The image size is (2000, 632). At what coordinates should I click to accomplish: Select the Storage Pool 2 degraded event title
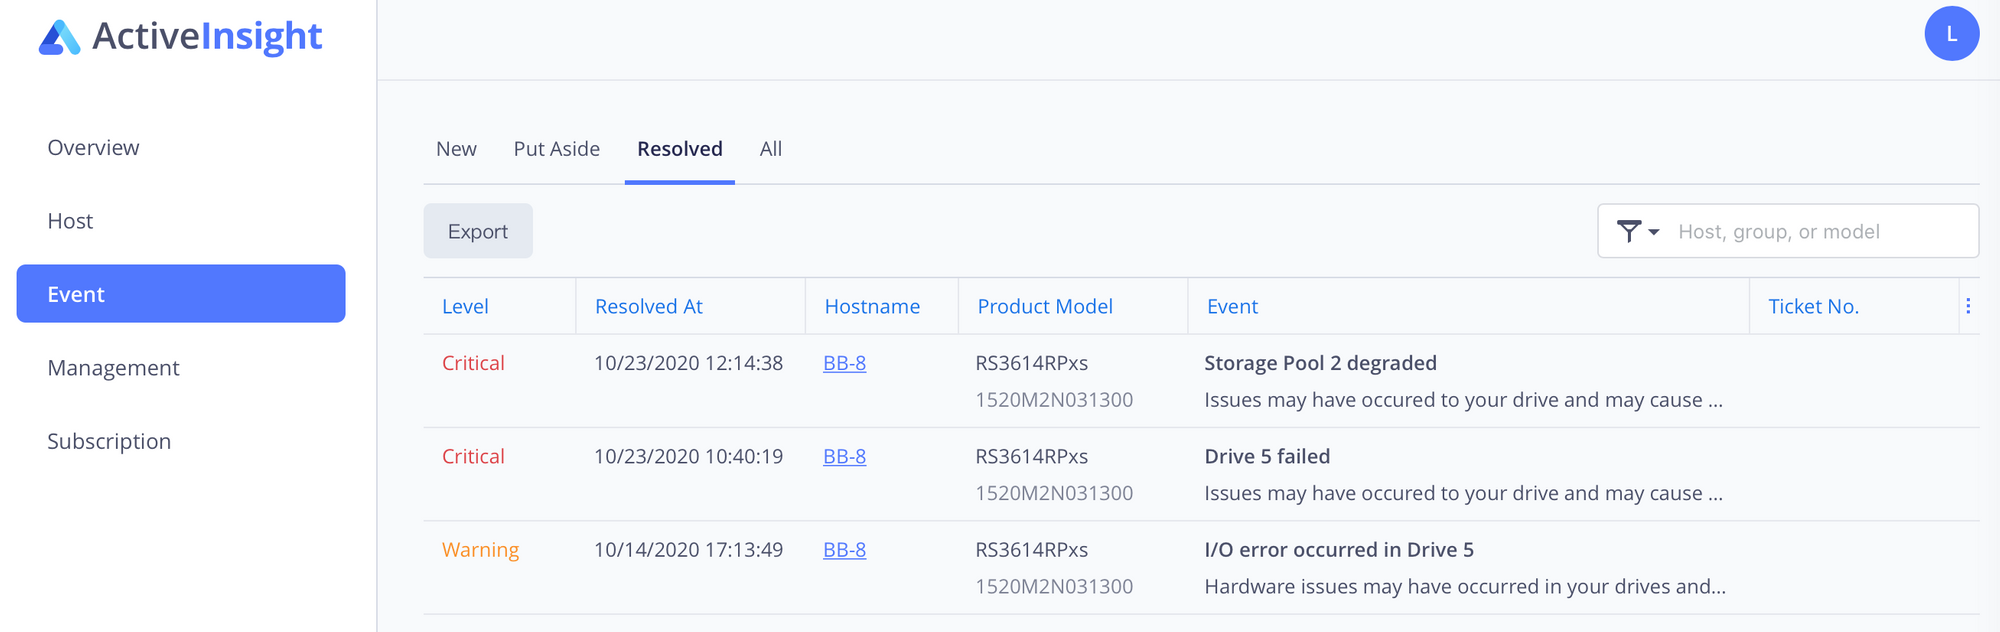point(1320,363)
